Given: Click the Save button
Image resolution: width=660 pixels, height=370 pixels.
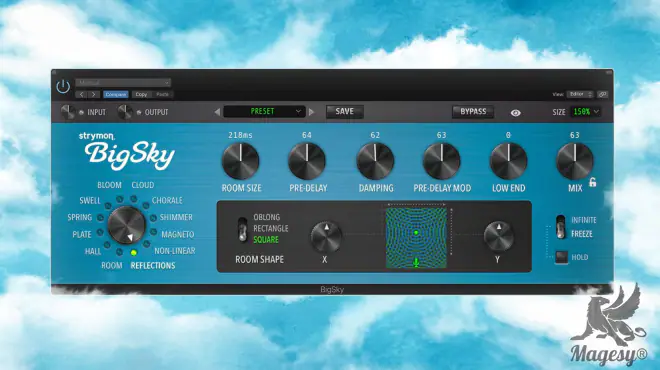Looking at the screenshot, I should click(x=344, y=112).
